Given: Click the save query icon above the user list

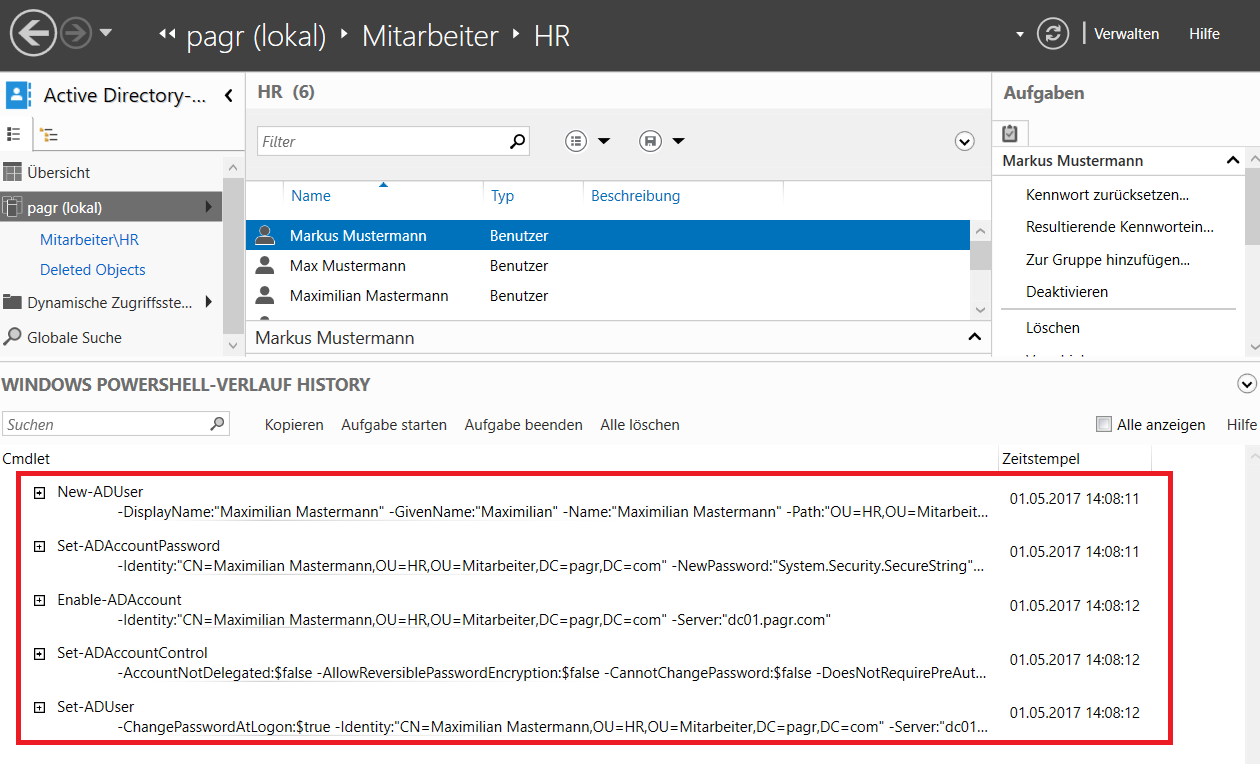Looking at the screenshot, I should tap(648, 141).
